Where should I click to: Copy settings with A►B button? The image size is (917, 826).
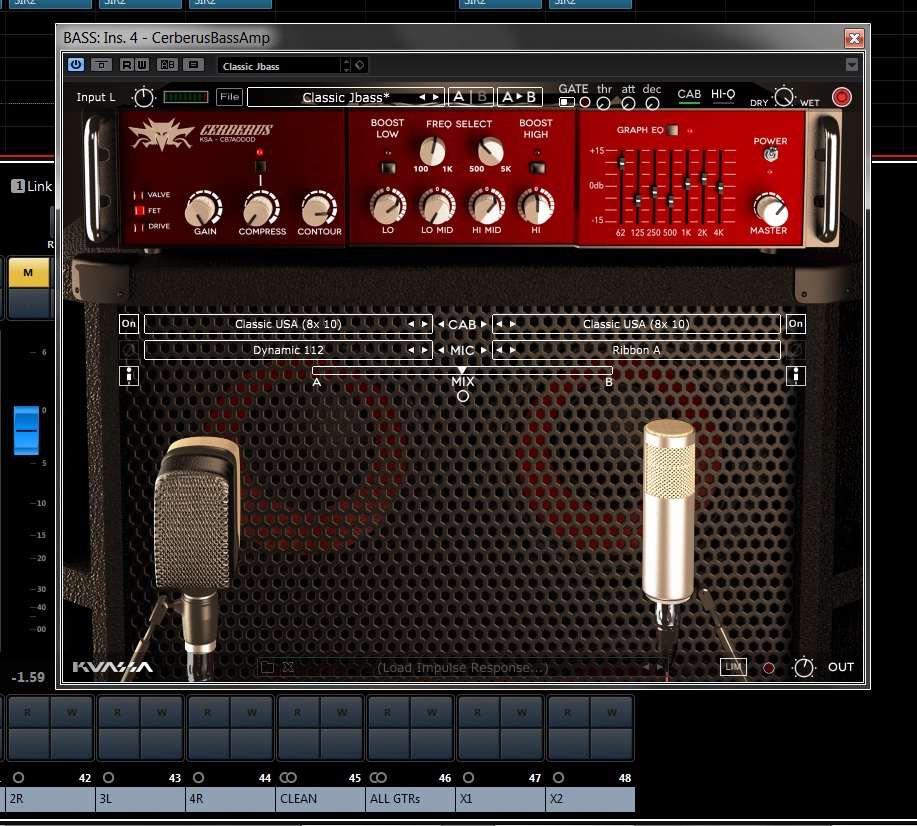(519, 97)
